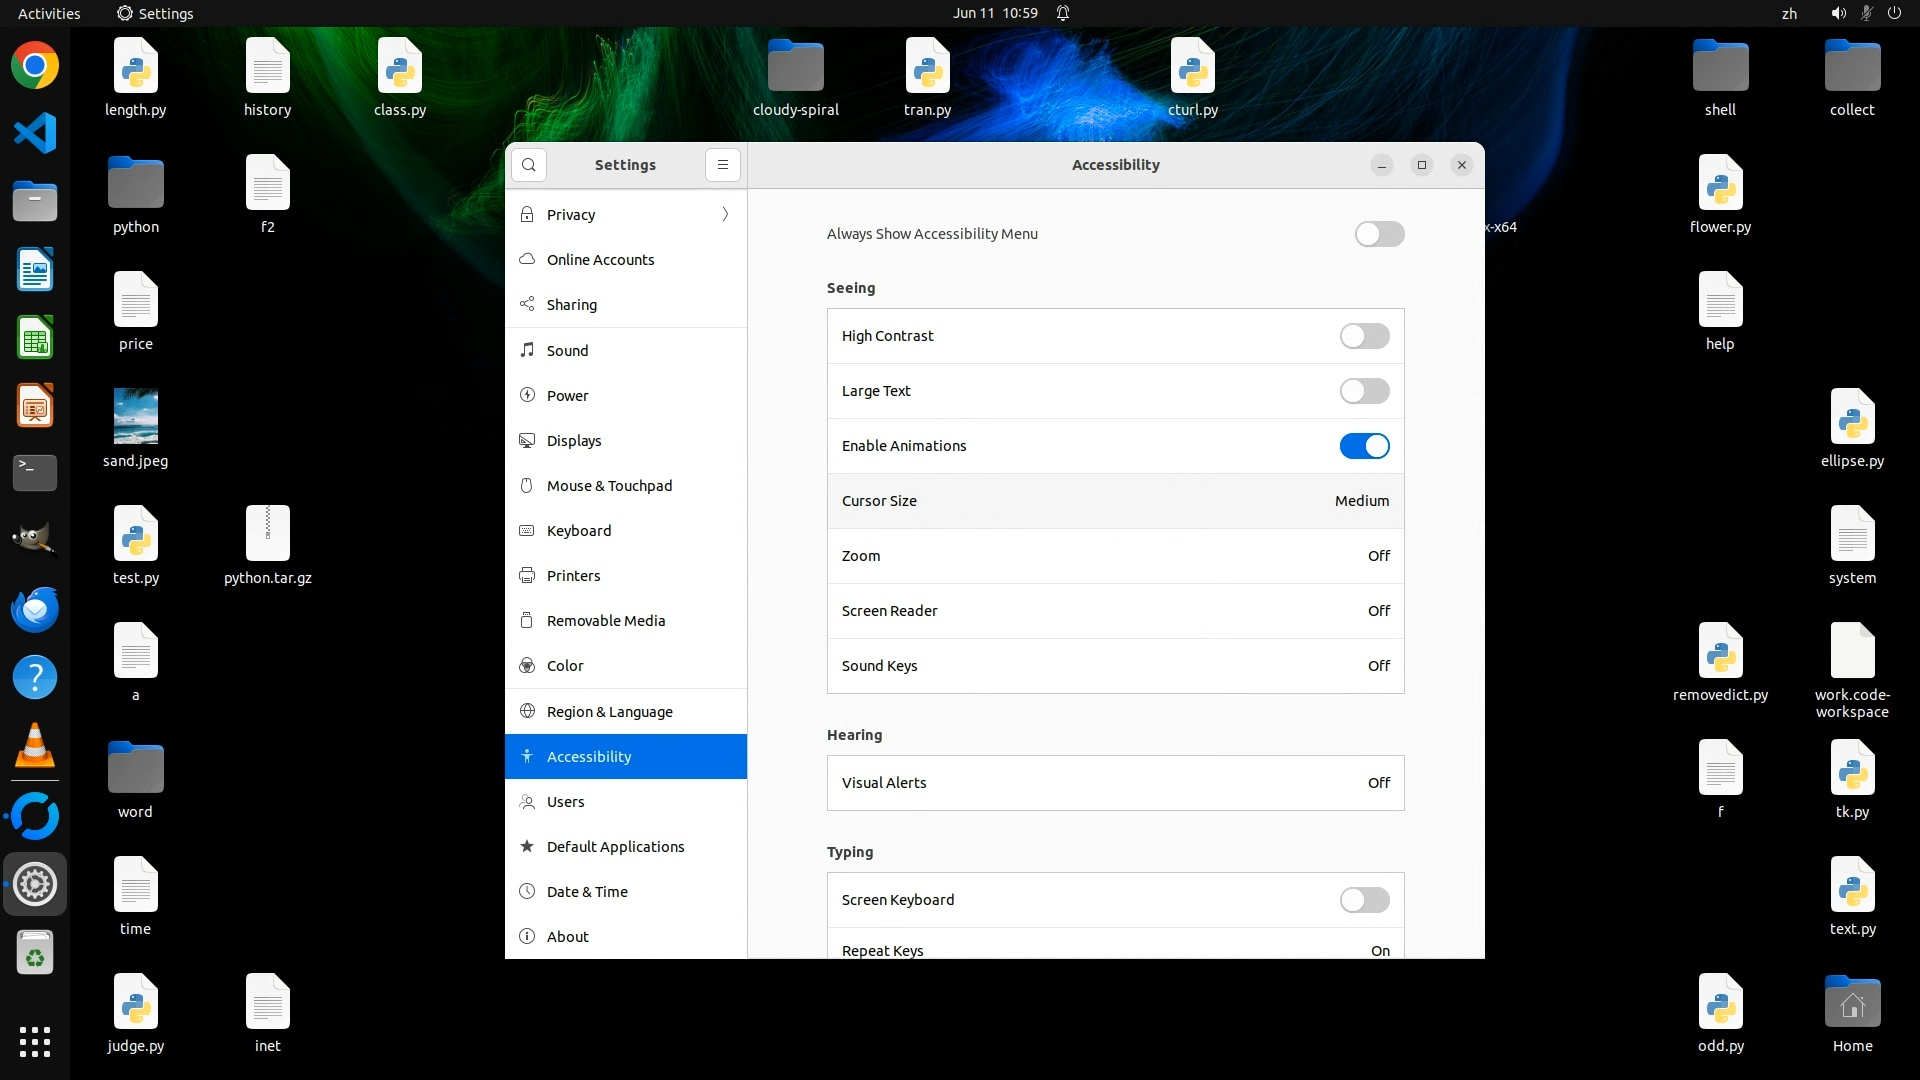The width and height of the screenshot is (1920, 1080).
Task: Show Applications grid in the dock
Action: pos(35,1041)
